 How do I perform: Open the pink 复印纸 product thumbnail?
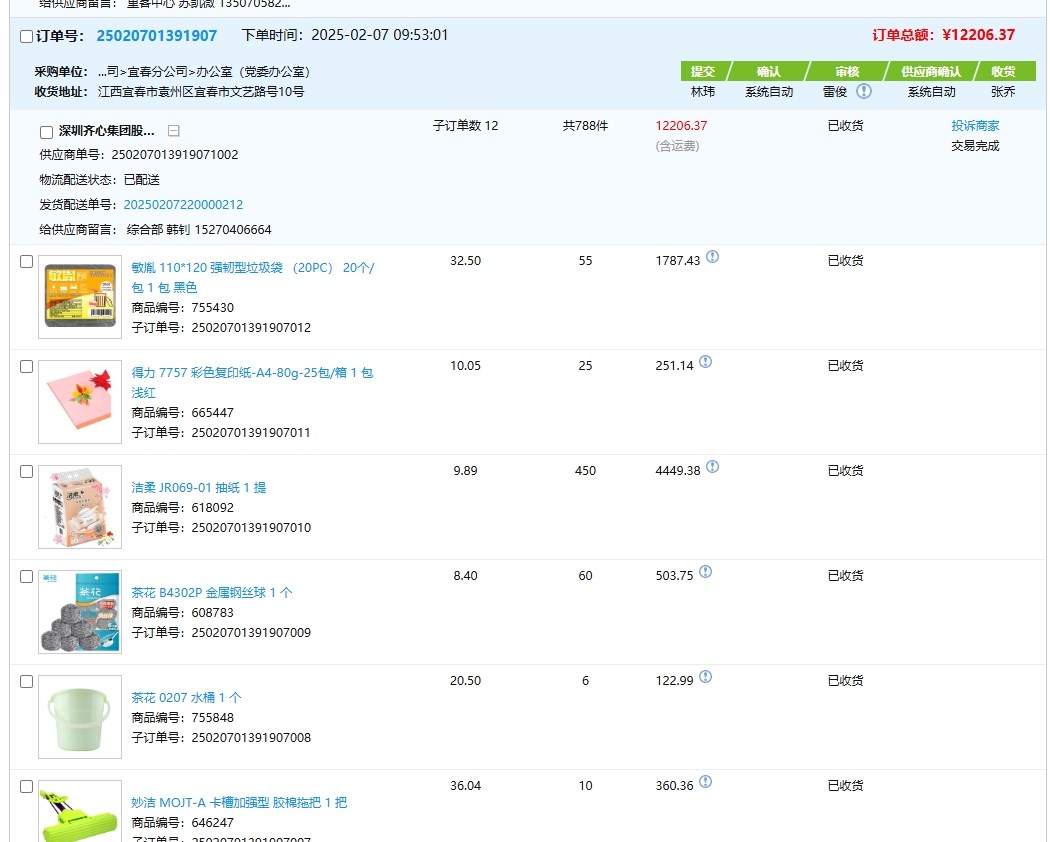pyautogui.click(x=80, y=402)
